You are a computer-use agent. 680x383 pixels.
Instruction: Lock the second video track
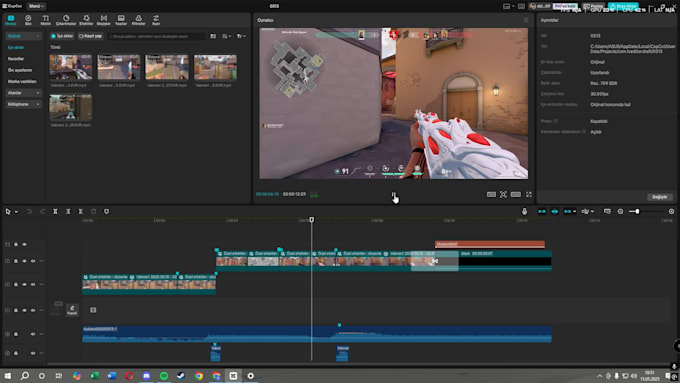tap(16, 285)
